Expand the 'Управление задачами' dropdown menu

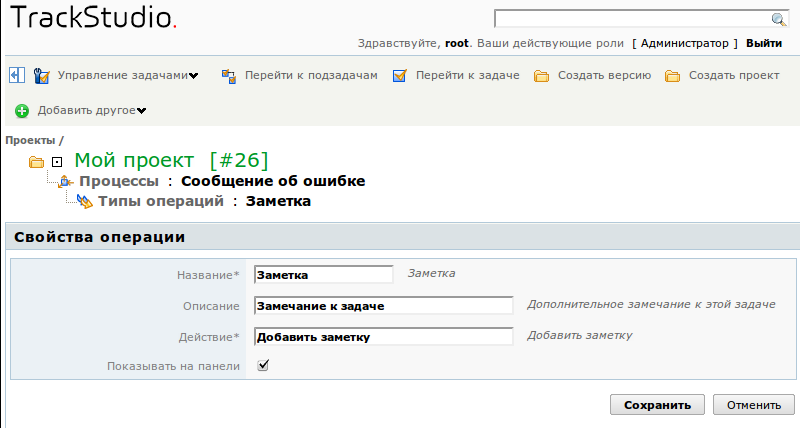point(193,76)
